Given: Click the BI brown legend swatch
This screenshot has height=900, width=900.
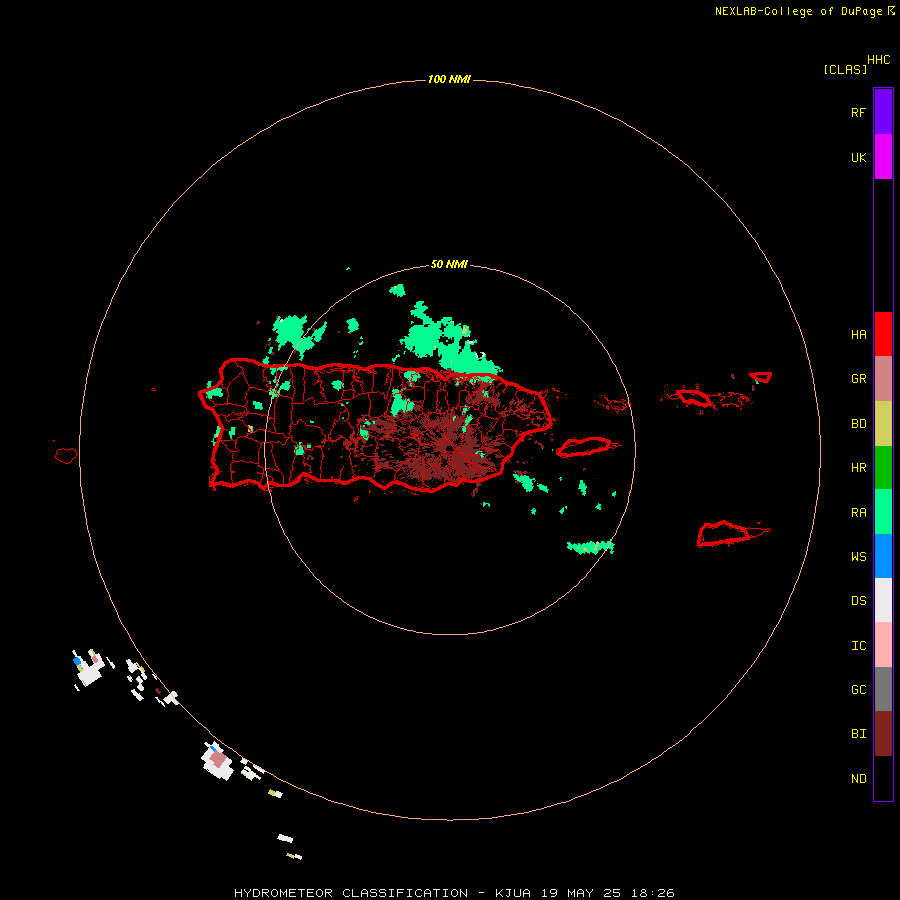Looking at the screenshot, I should 883,734.
